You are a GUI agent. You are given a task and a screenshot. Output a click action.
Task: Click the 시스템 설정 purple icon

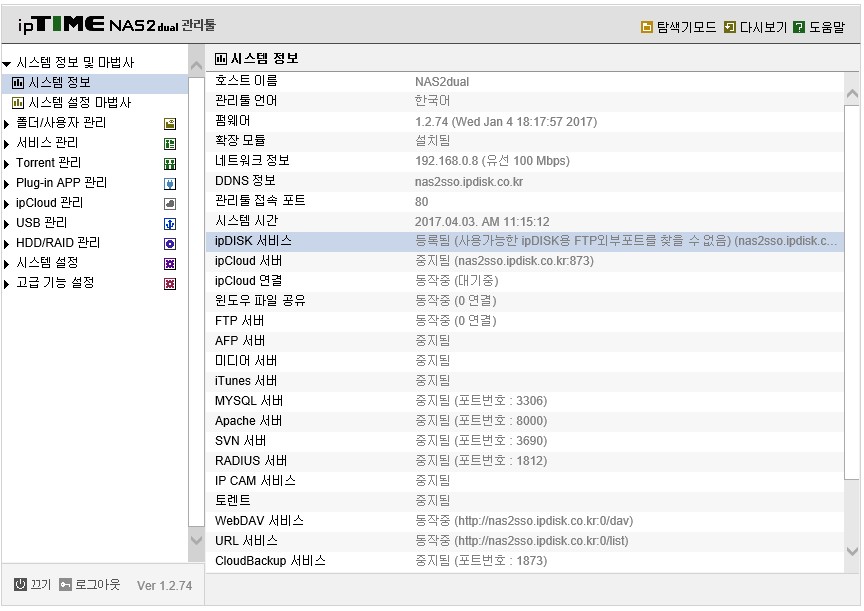(170, 264)
